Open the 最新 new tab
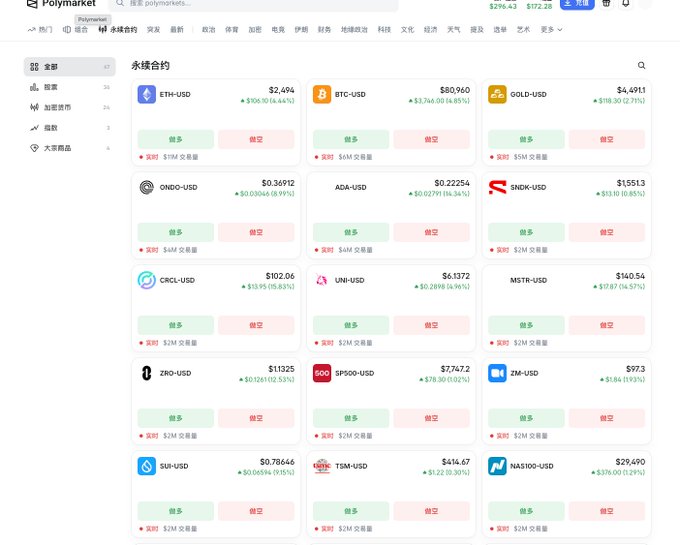The height and width of the screenshot is (545, 680). point(177,29)
